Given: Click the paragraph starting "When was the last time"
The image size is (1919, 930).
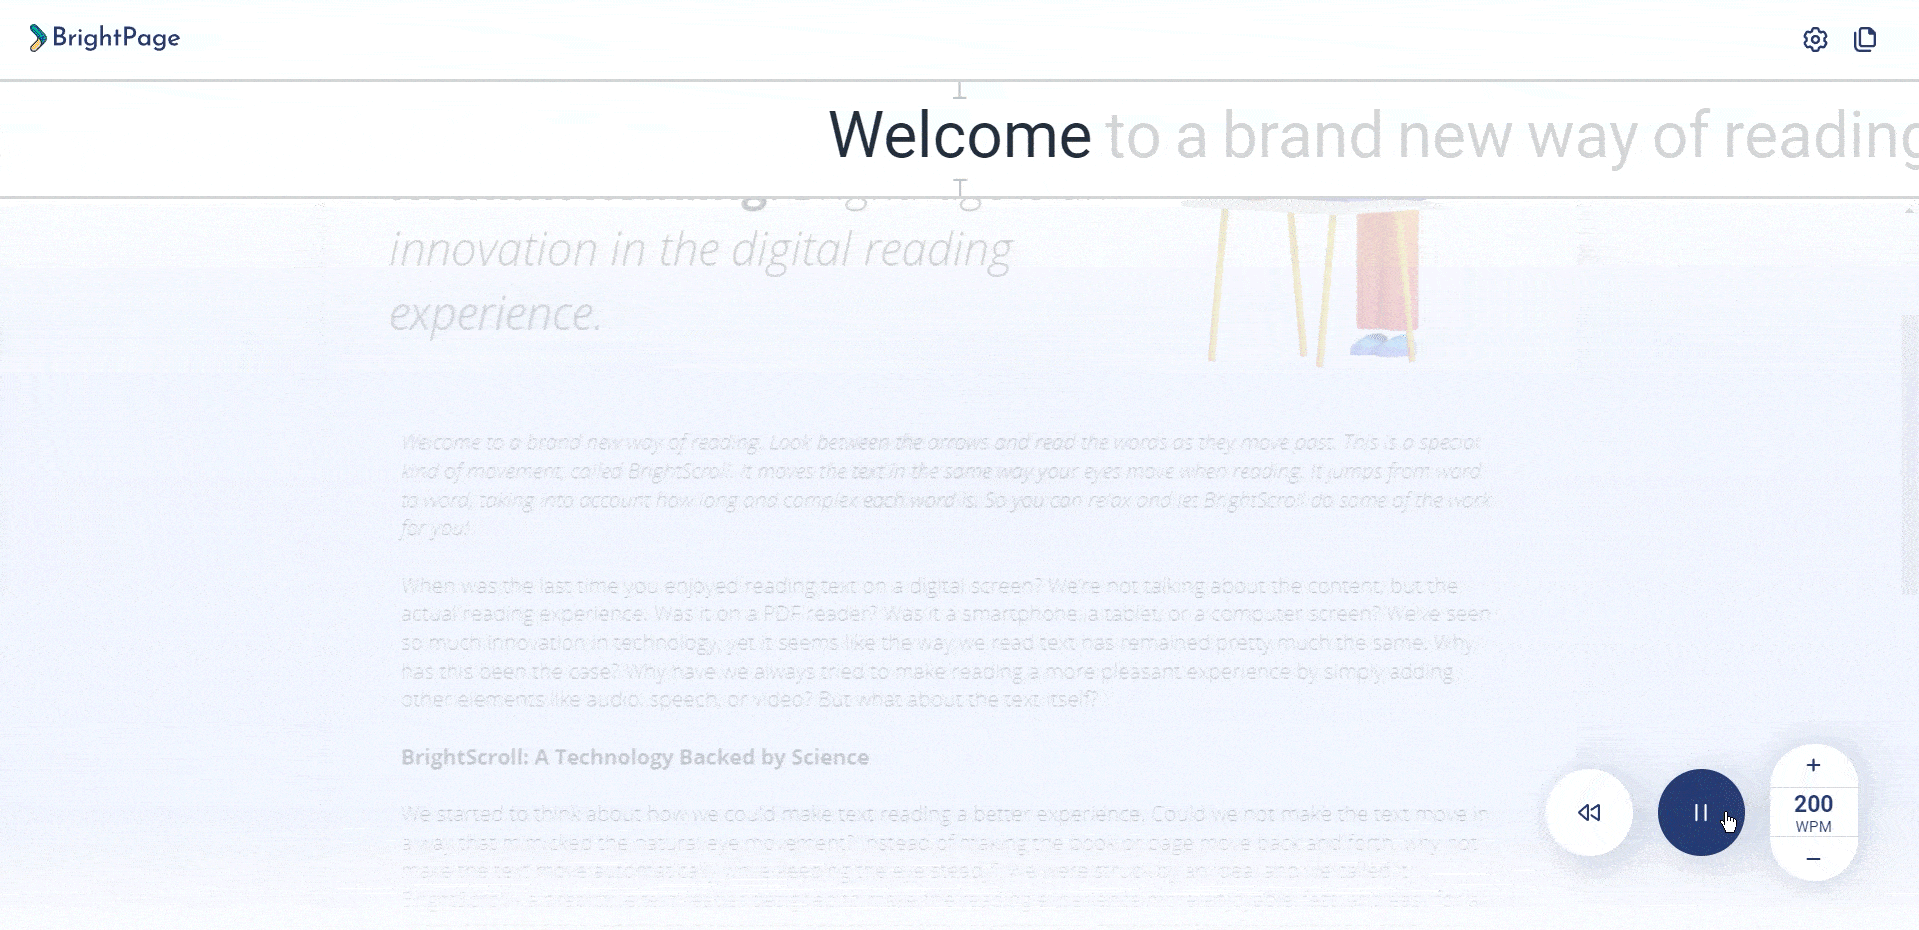Looking at the screenshot, I should pyautogui.click(x=945, y=642).
